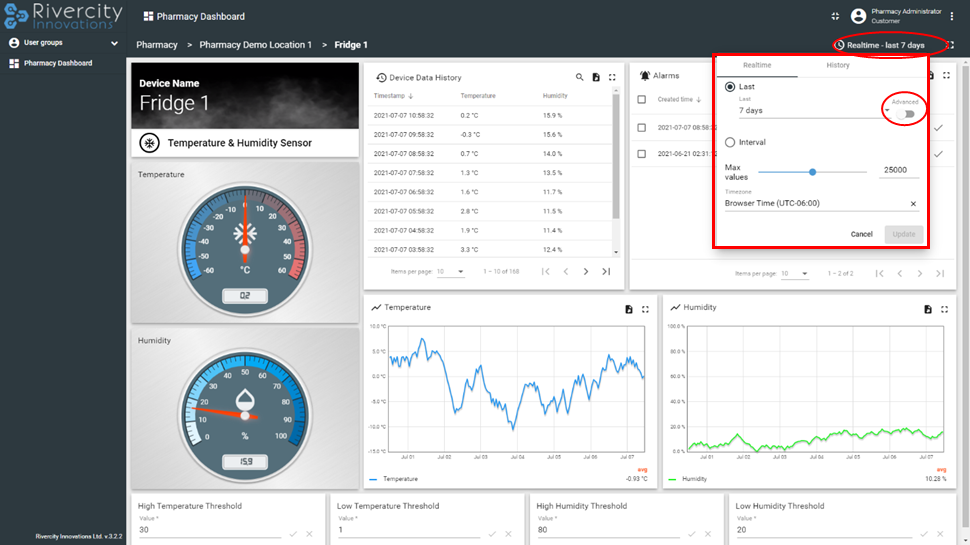Click the Max values slider handle
This screenshot has height=545, width=970.
point(813,171)
